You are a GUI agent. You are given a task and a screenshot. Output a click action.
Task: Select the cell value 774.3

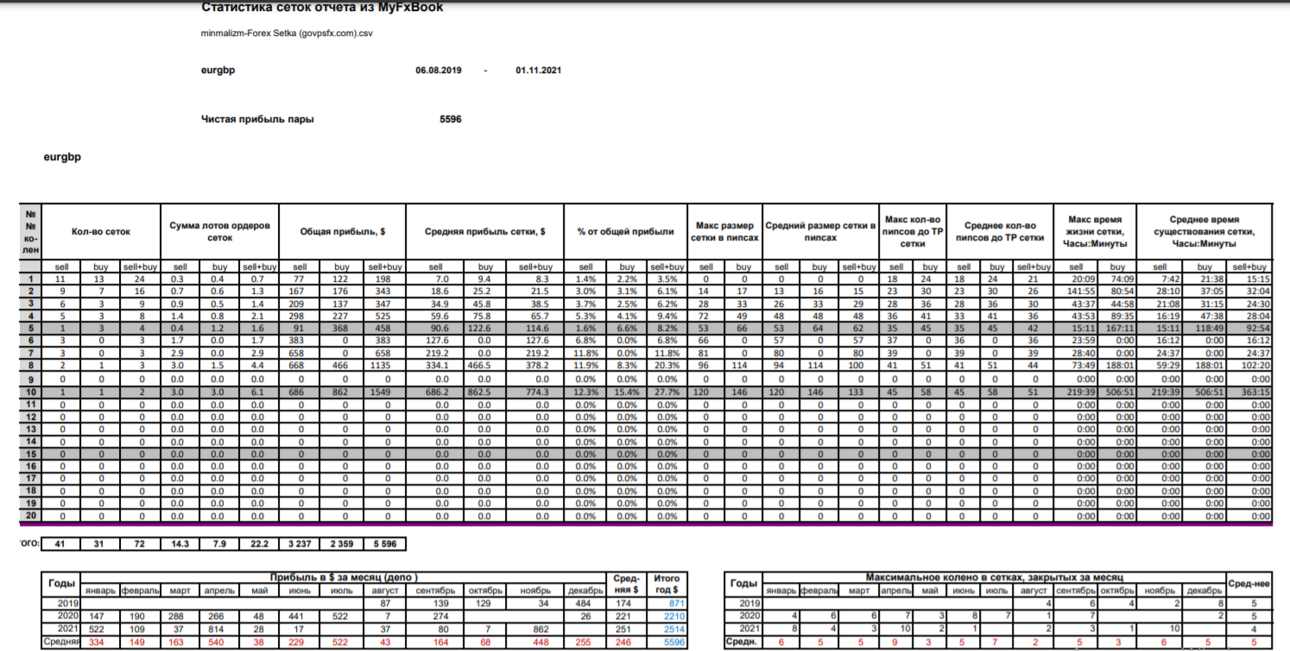point(536,394)
